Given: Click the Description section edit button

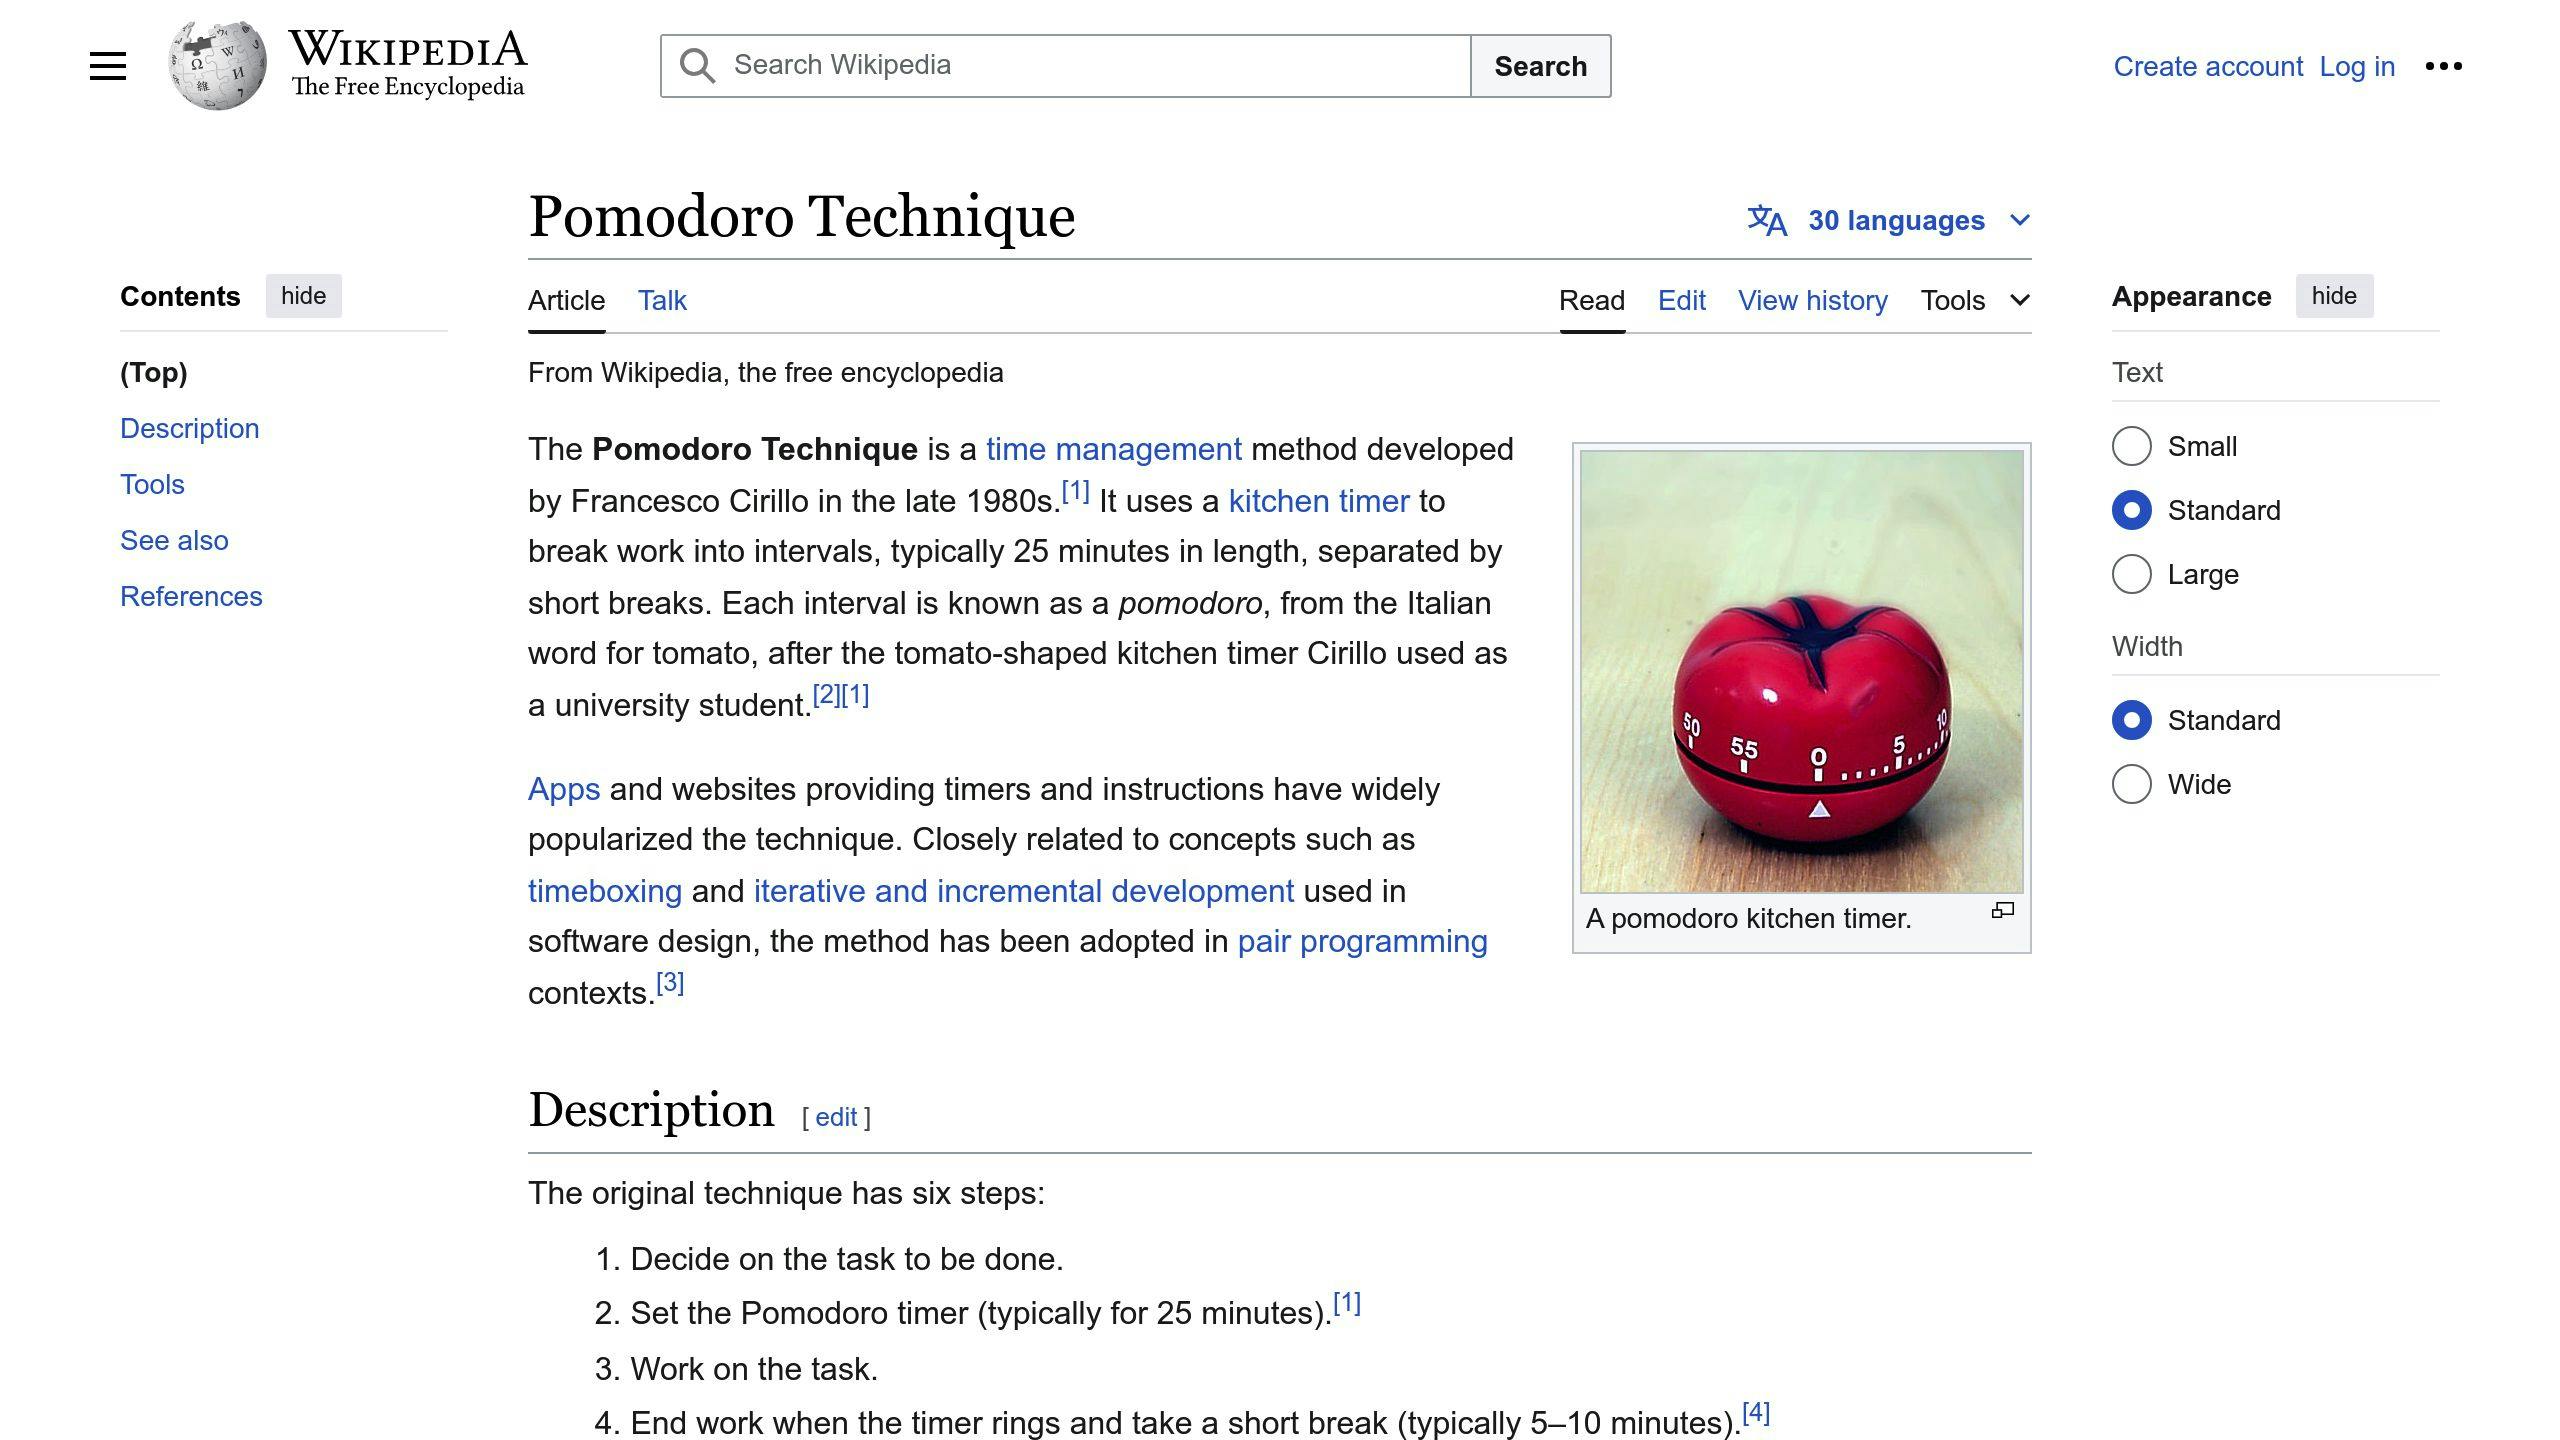Looking at the screenshot, I should pyautogui.click(x=839, y=1115).
